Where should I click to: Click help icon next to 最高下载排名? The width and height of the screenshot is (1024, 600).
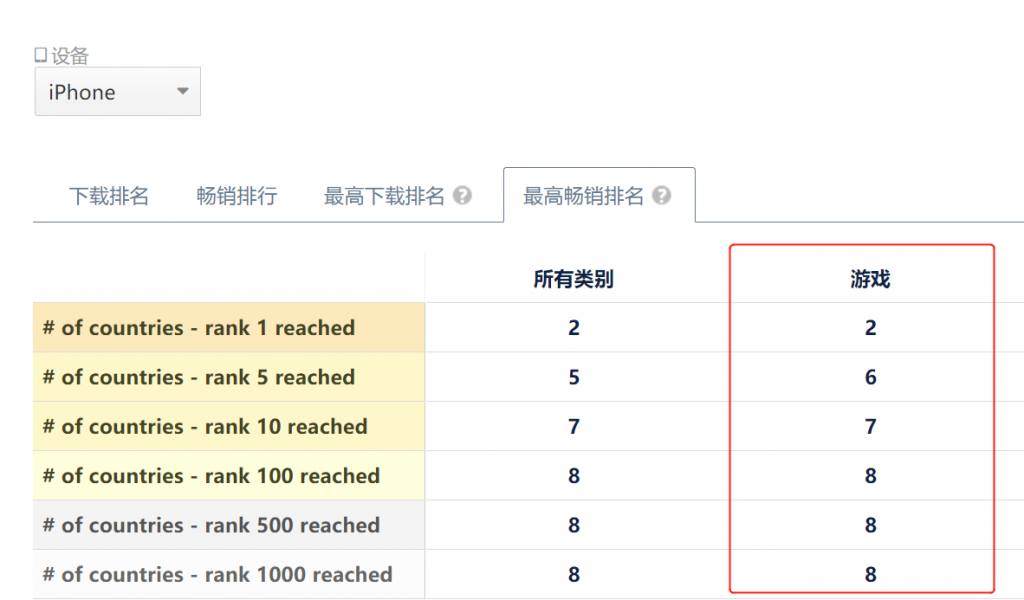click(x=462, y=196)
